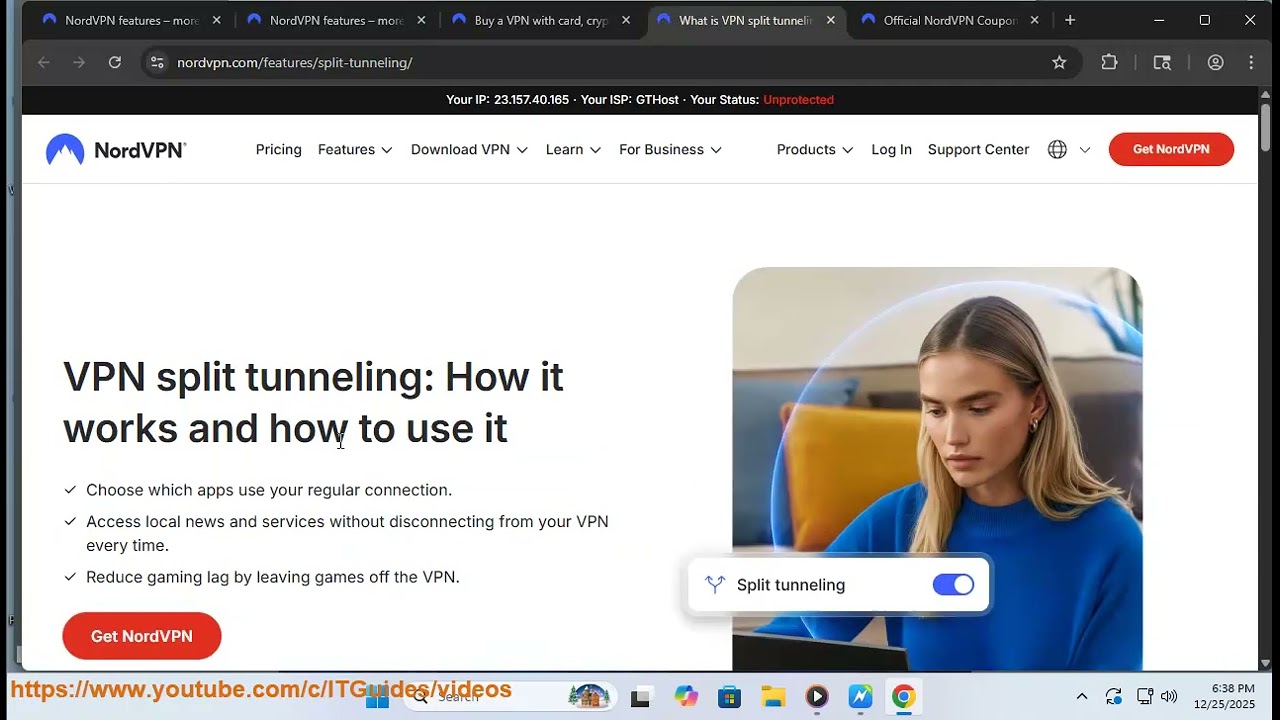Open the media player taskbar icon
This screenshot has height=720, width=1280.
click(817, 697)
